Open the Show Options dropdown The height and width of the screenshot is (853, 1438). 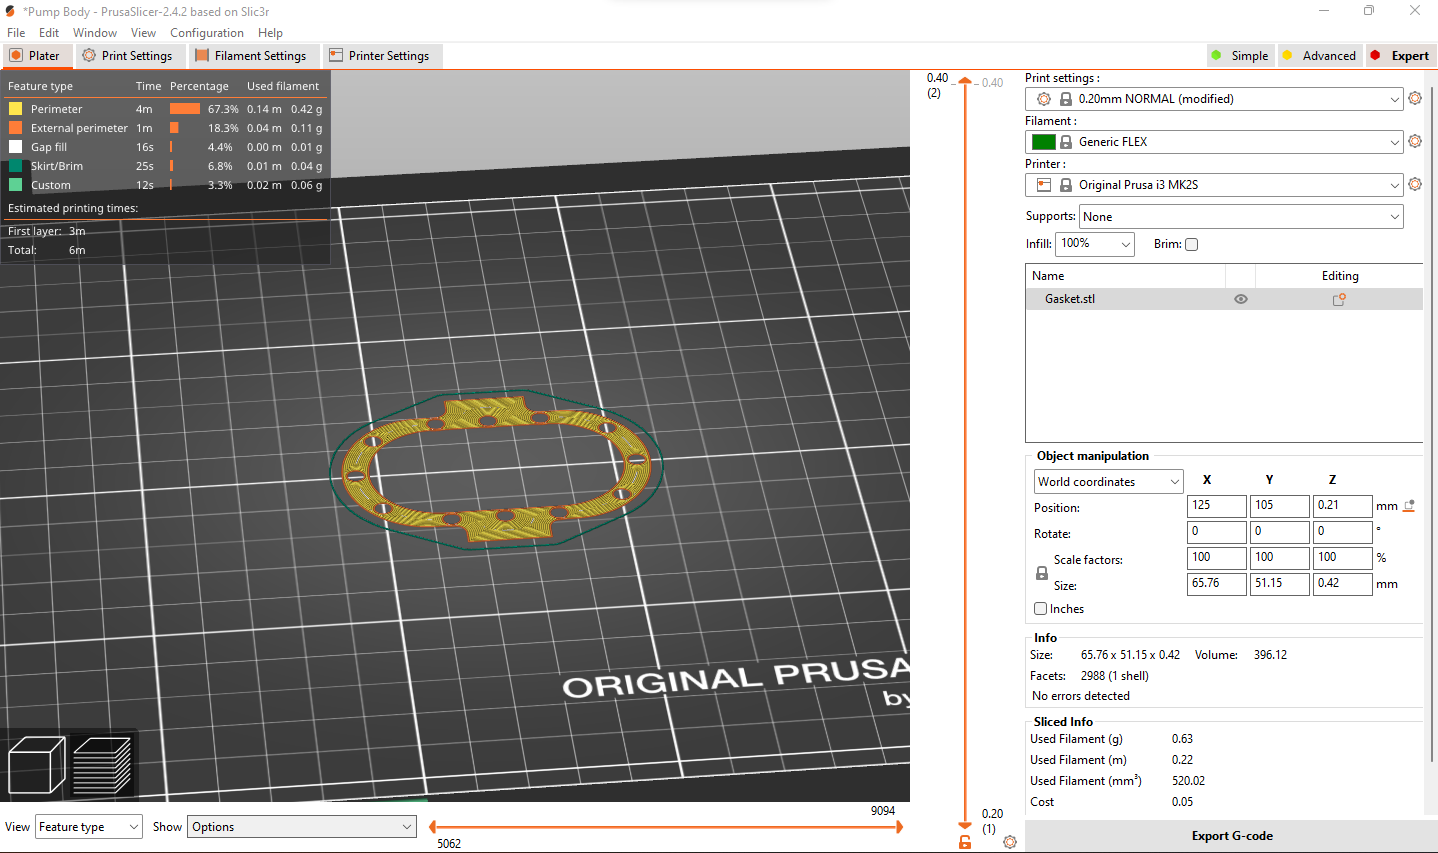pos(302,827)
